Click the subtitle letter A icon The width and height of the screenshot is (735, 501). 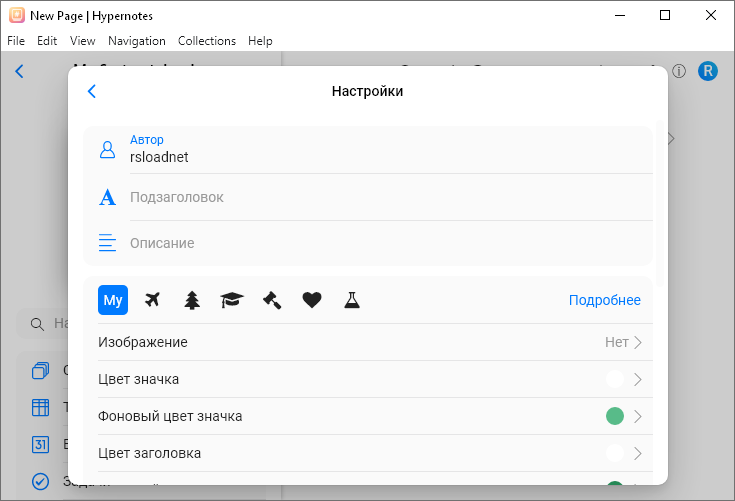click(x=107, y=197)
